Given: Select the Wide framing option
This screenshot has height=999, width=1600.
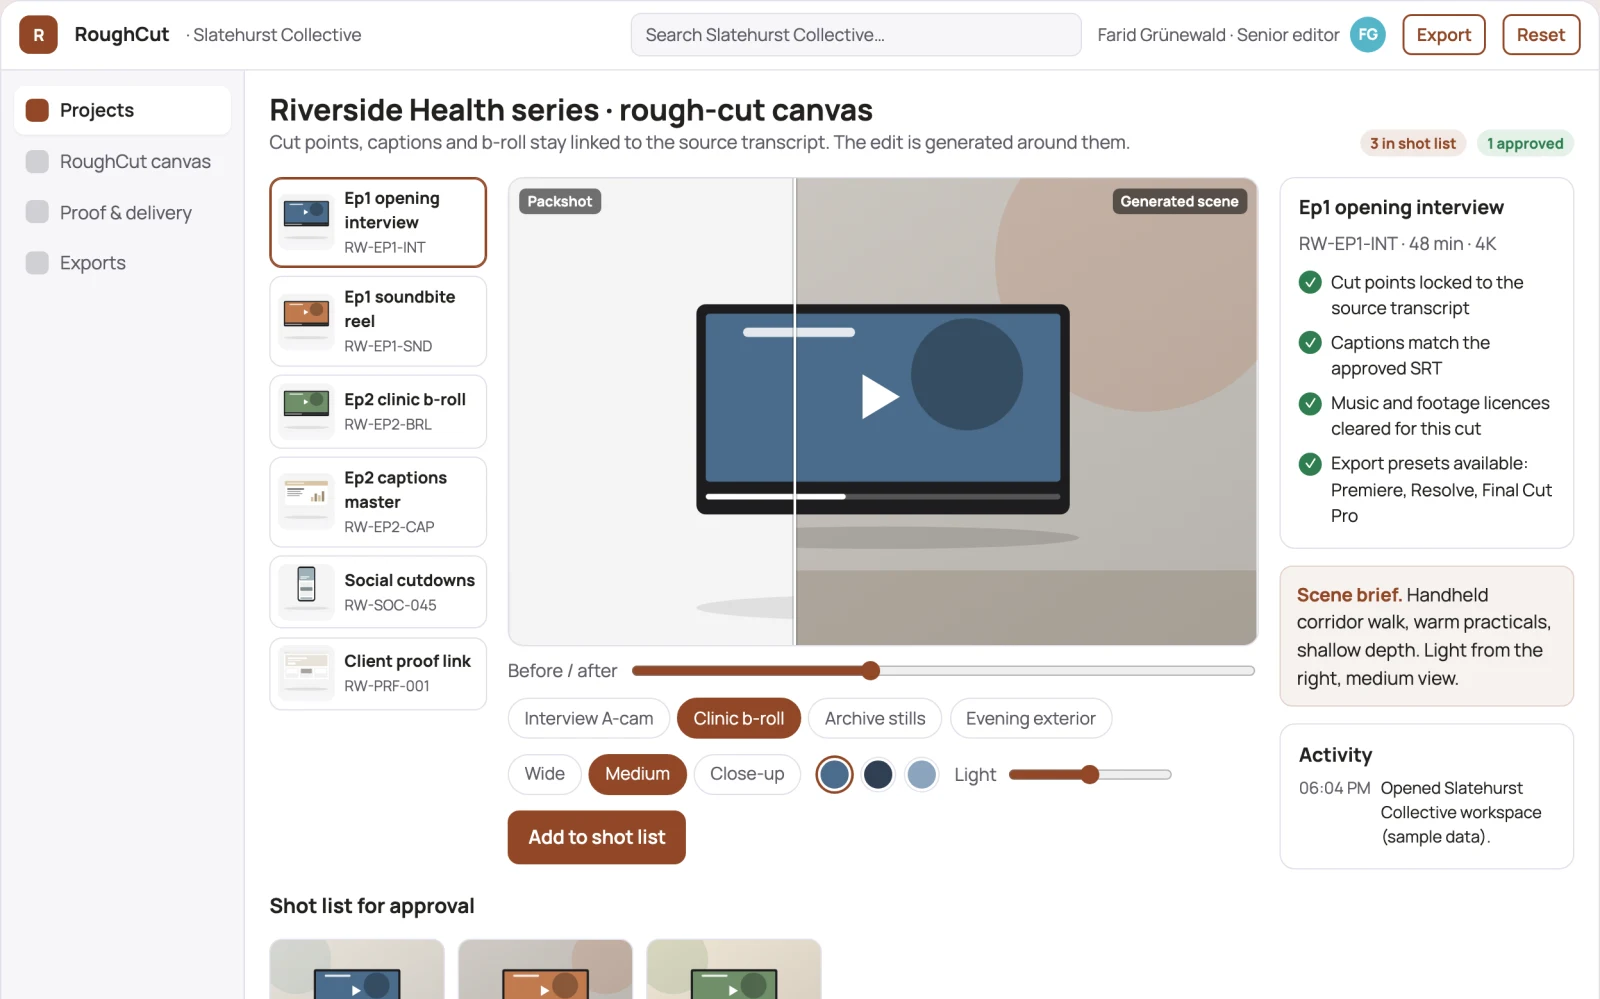Looking at the screenshot, I should click(x=545, y=774).
